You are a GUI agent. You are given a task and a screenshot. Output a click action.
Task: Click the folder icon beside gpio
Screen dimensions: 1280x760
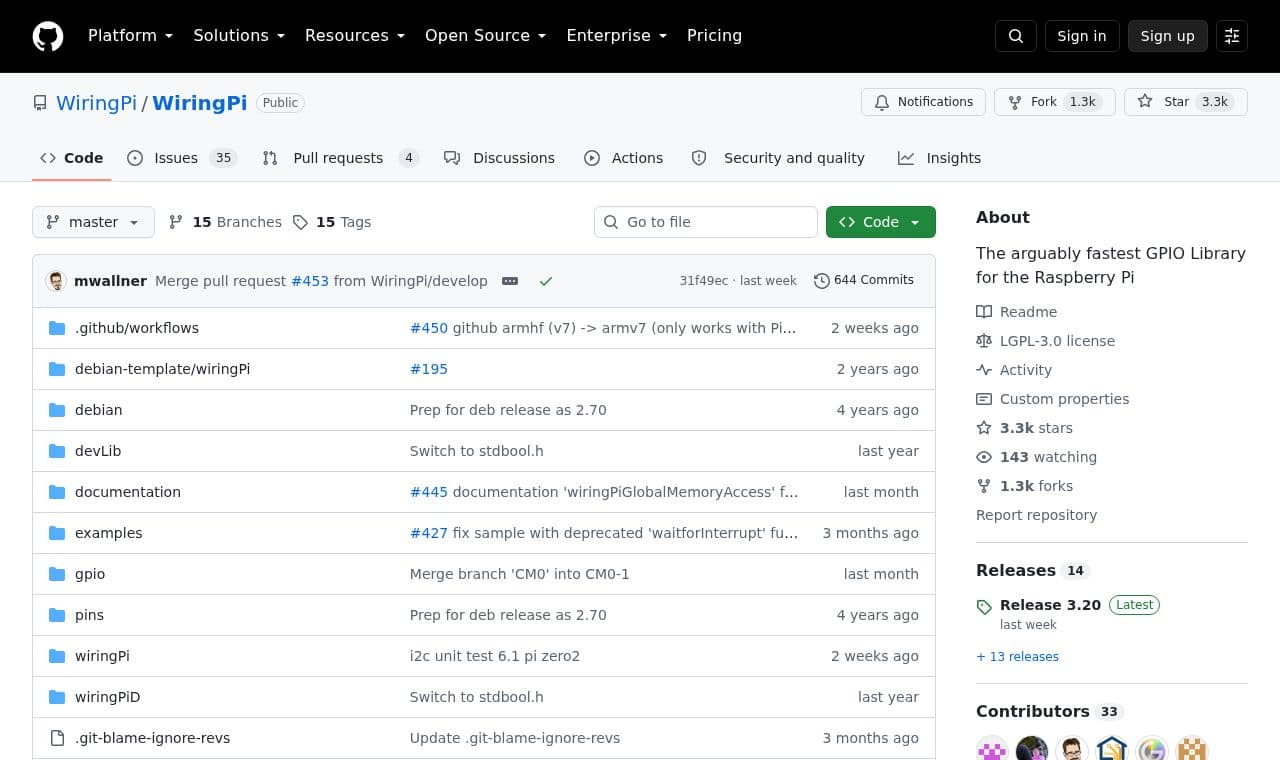tap(57, 574)
